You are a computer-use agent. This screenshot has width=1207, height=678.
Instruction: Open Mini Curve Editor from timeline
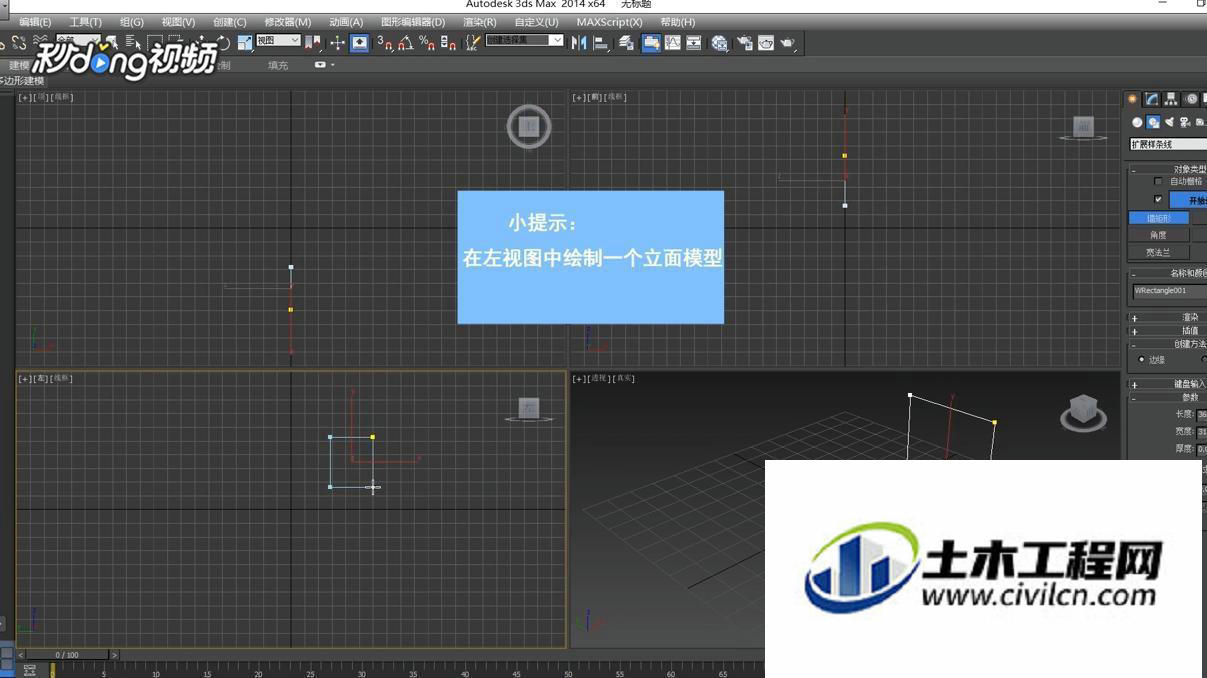(30, 670)
